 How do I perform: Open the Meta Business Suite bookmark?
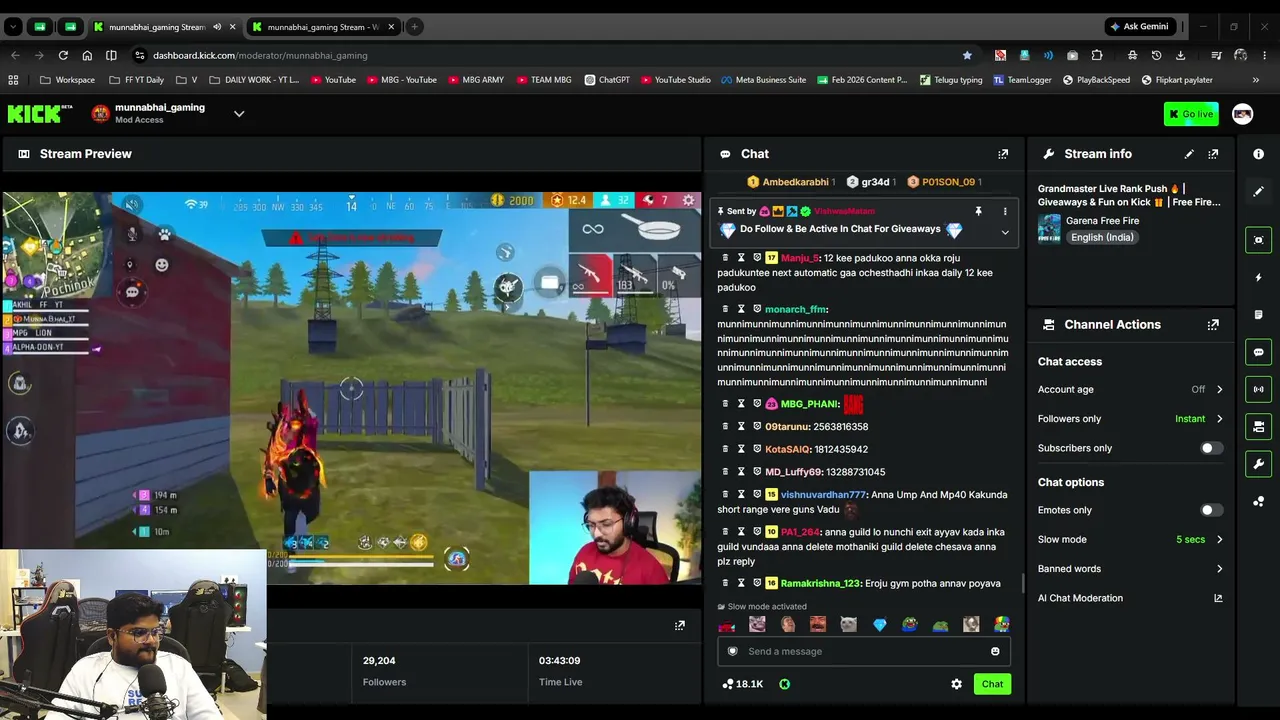pos(763,80)
